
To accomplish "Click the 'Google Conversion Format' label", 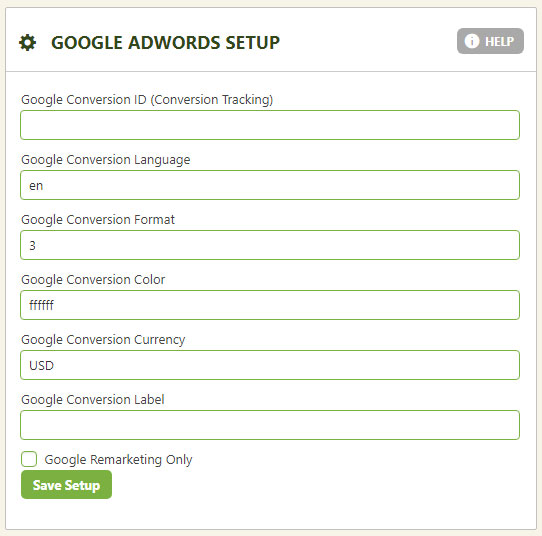I will pyautogui.click(x=98, y=219).
